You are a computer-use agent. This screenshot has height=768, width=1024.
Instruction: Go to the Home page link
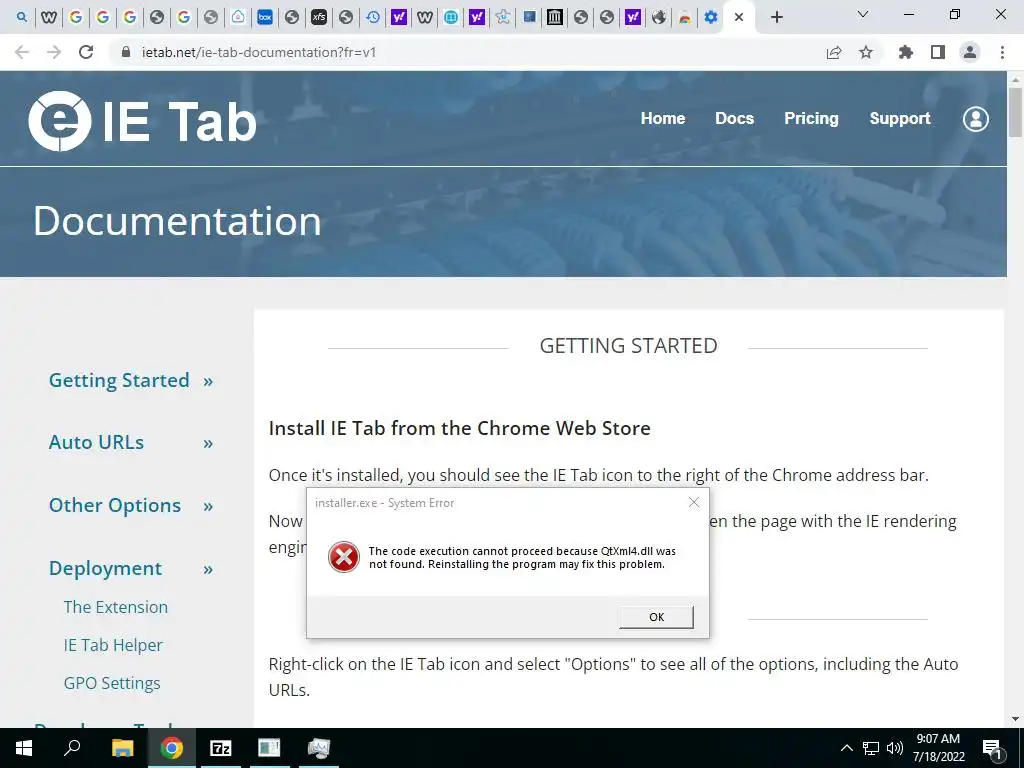click(663, 118)
